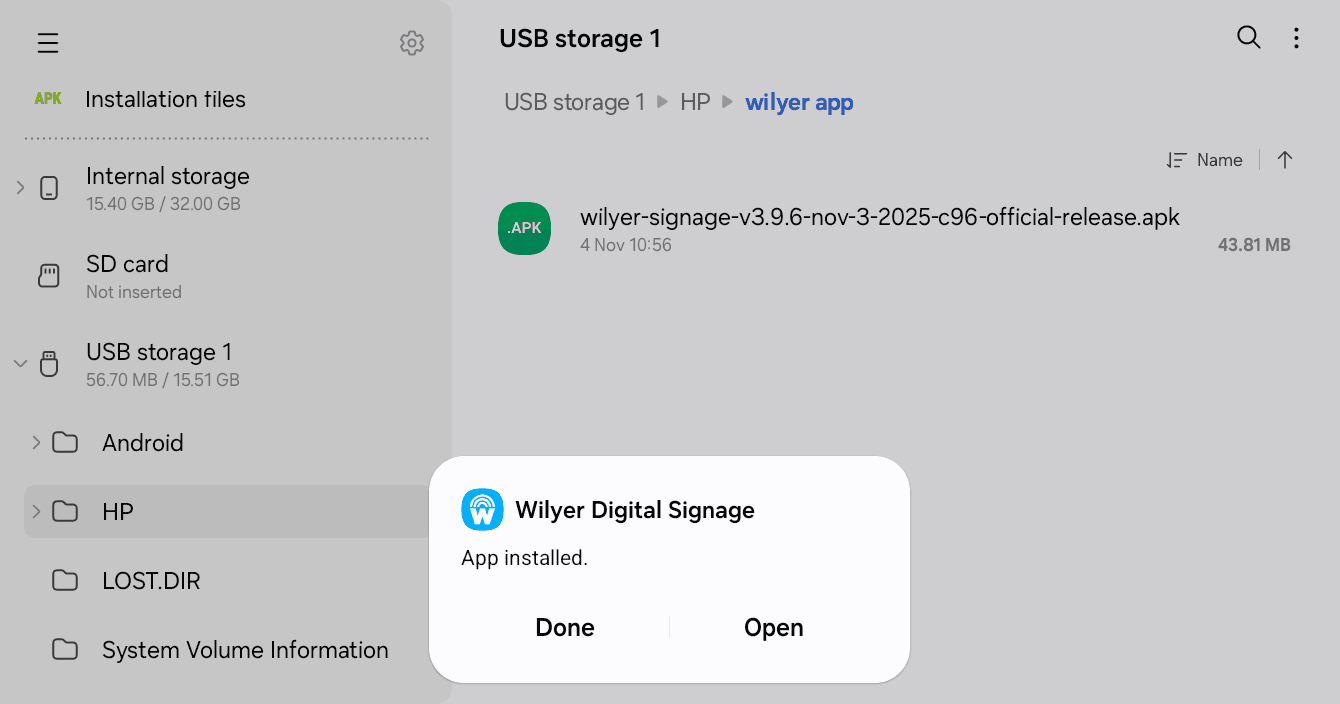Click the search magnifier icon
Screen dimensions: 1340x704
point(1249,38)
